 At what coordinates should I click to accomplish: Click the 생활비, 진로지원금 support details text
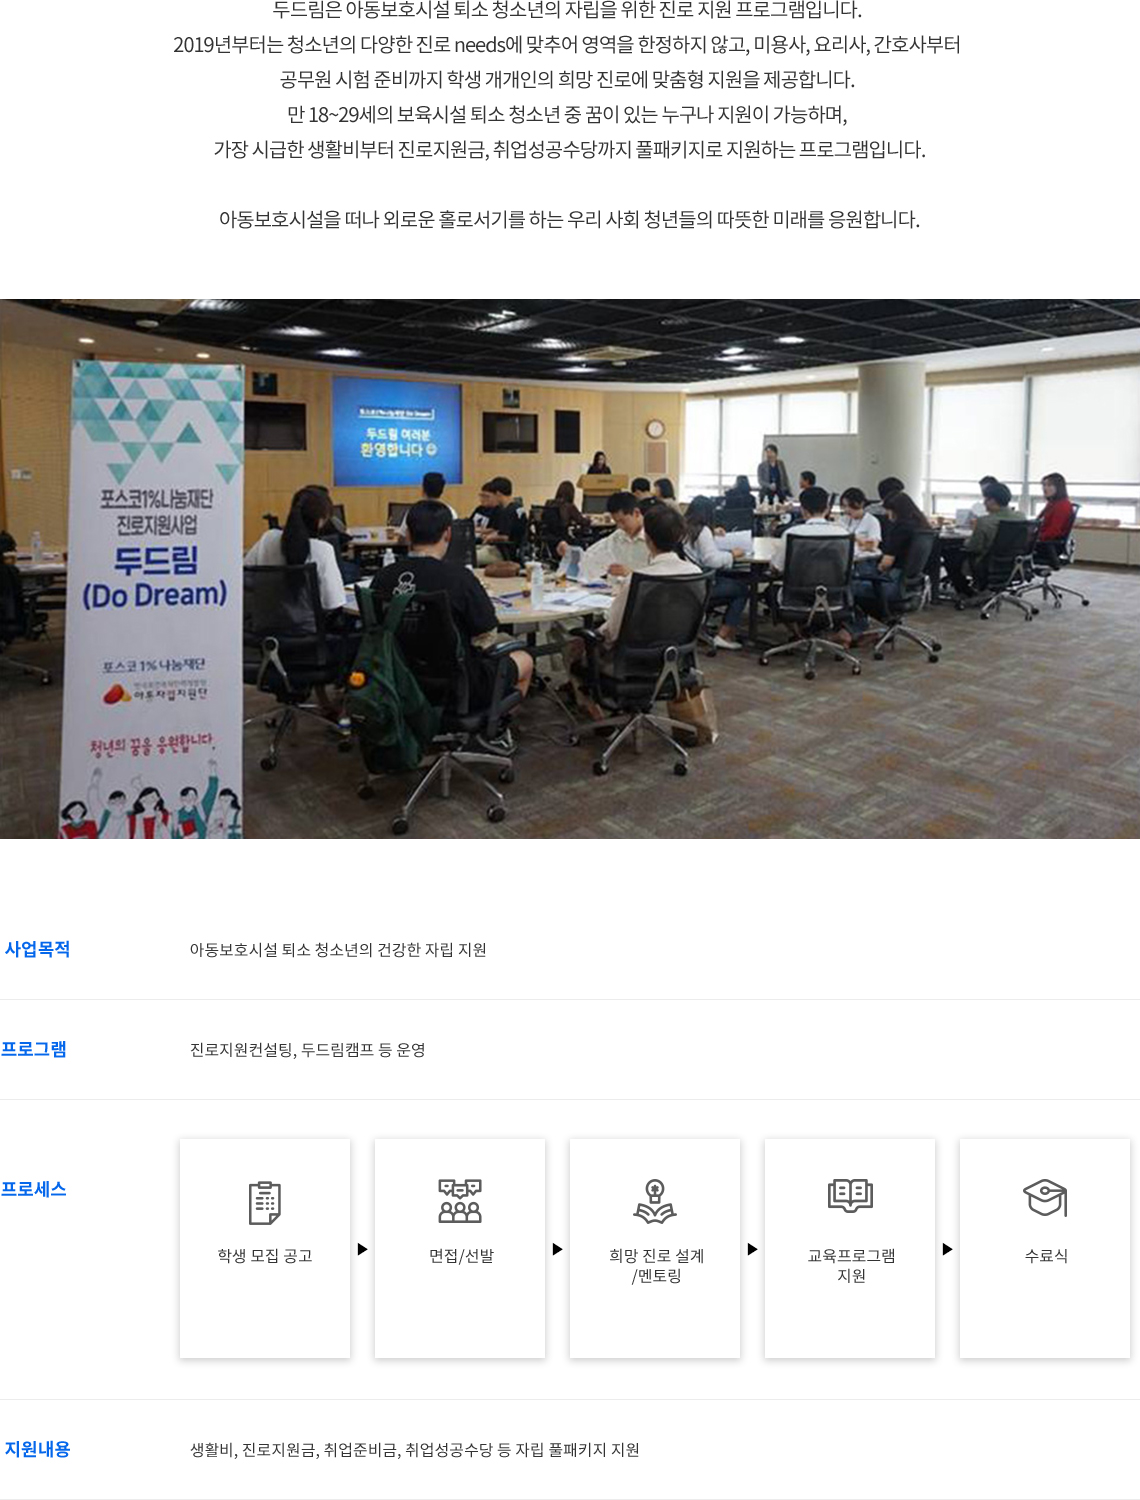click(415, 1450)
